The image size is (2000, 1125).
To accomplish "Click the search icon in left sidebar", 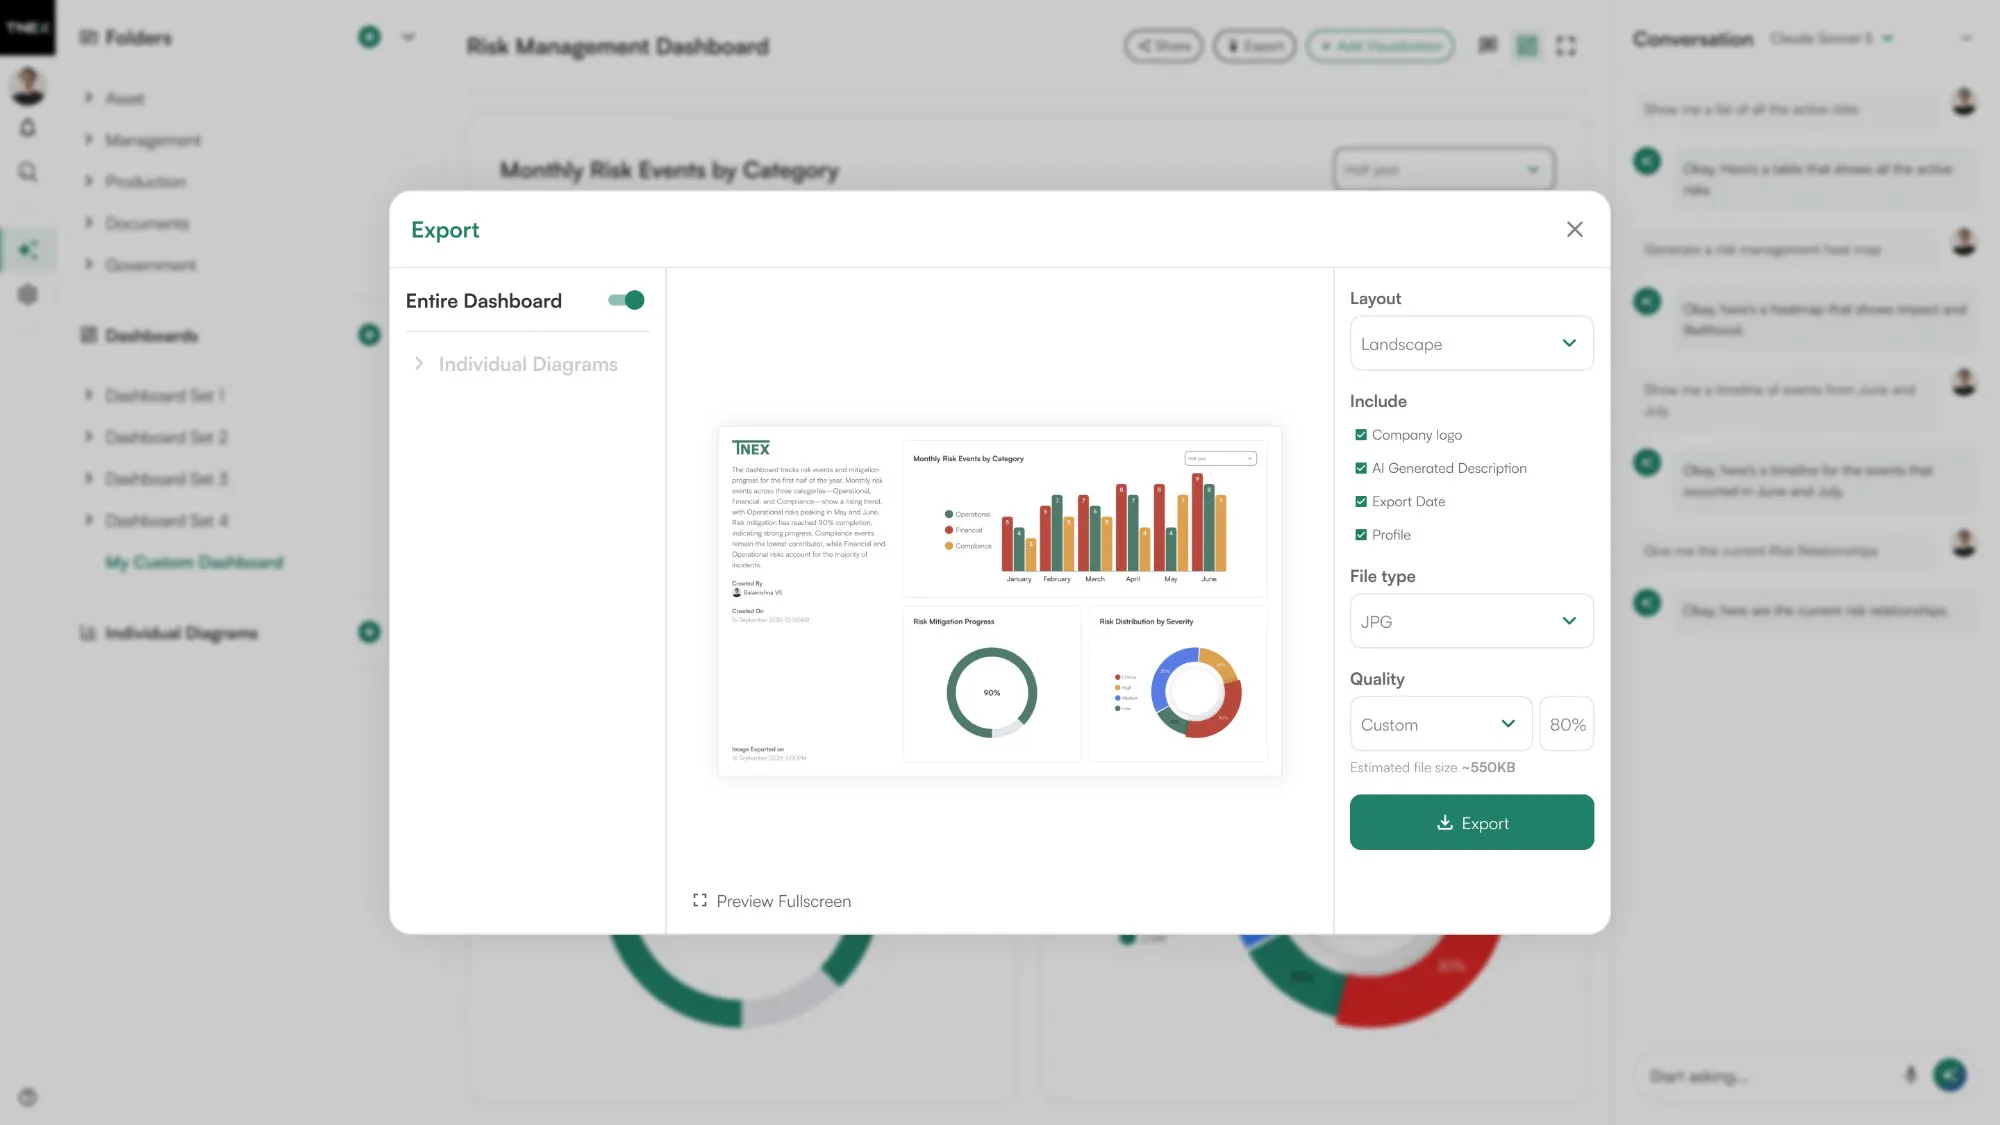I will [28, 172].
